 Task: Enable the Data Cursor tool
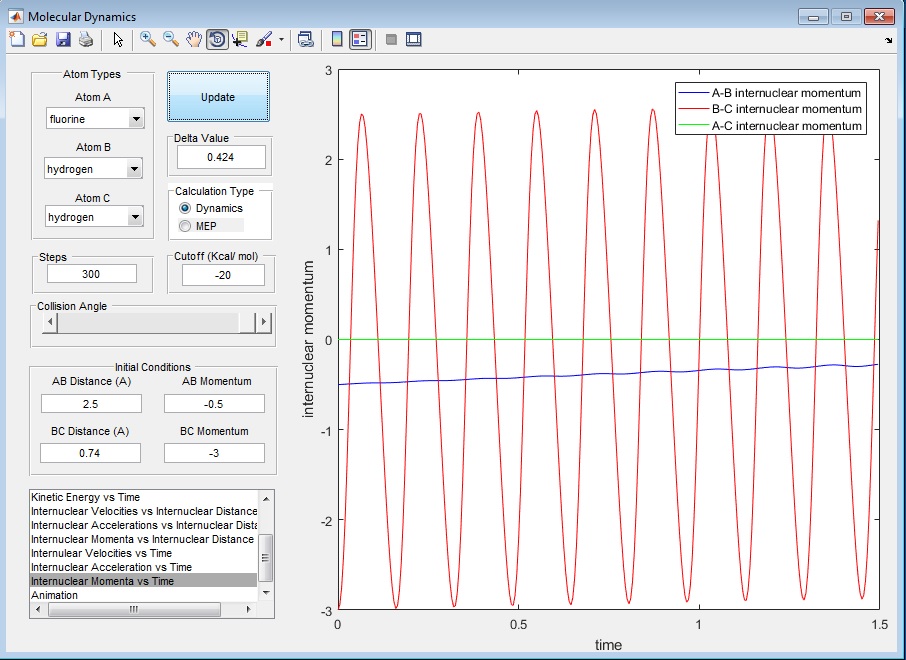240,40
